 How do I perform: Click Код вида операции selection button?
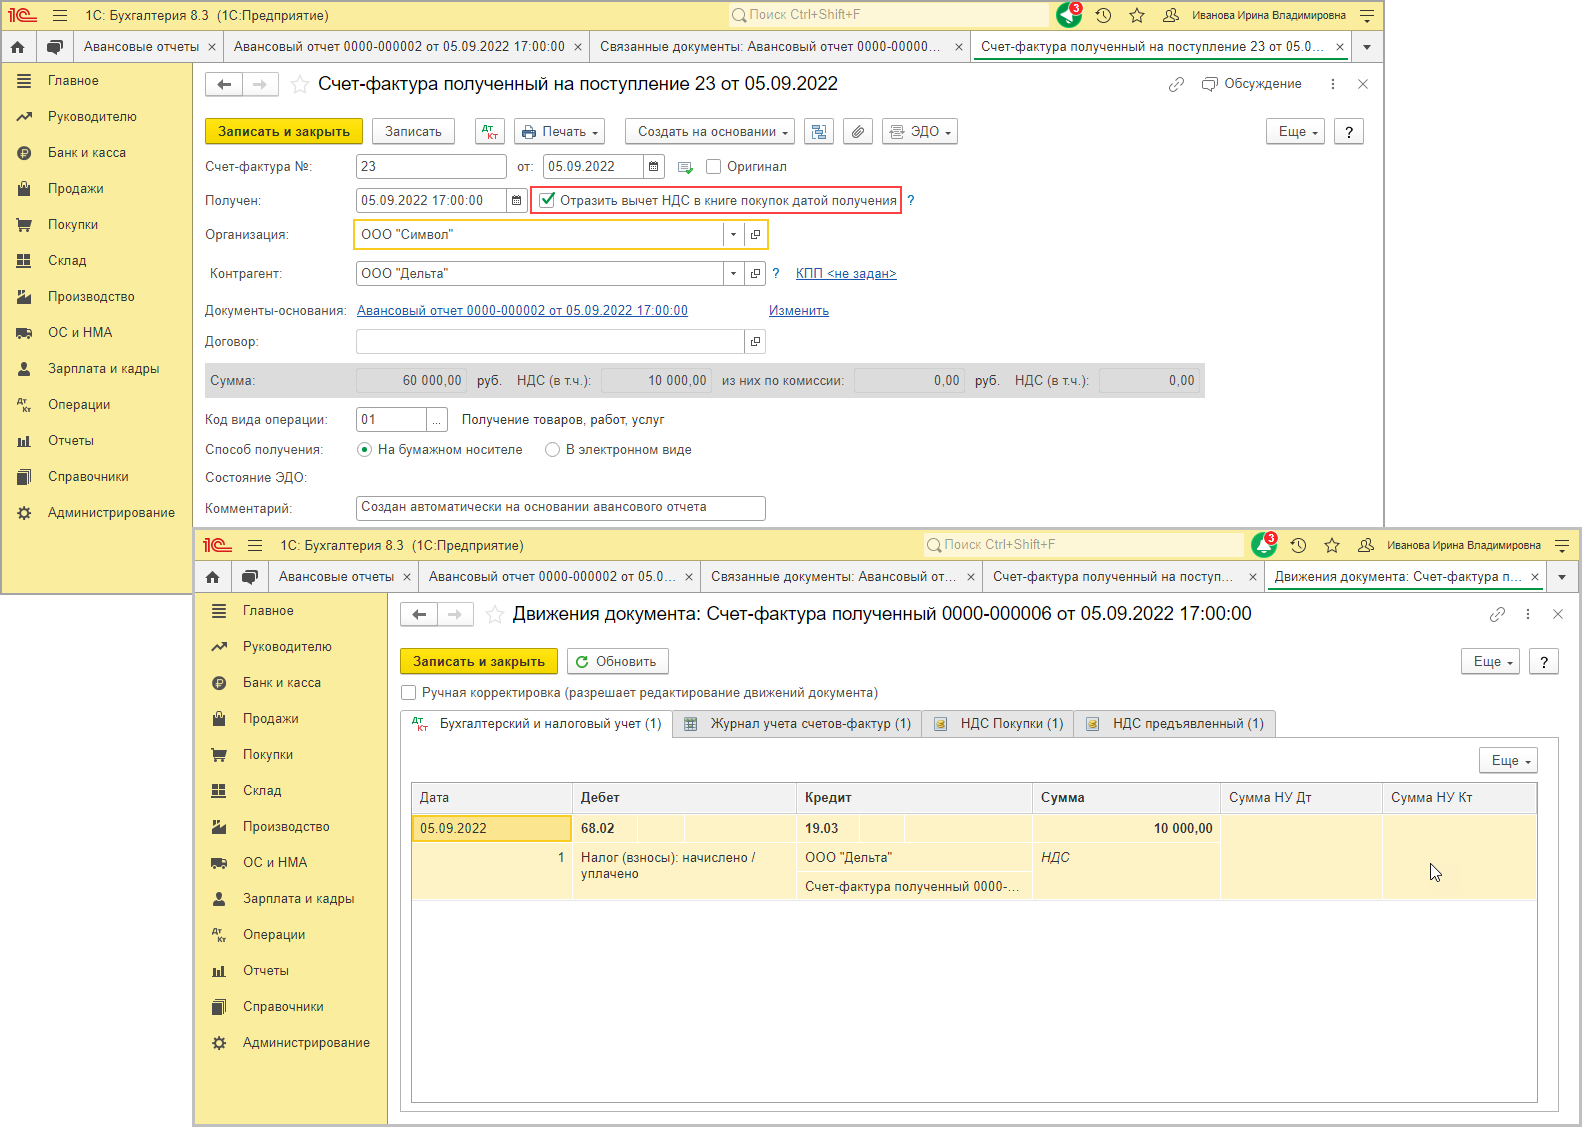(437, 420)
